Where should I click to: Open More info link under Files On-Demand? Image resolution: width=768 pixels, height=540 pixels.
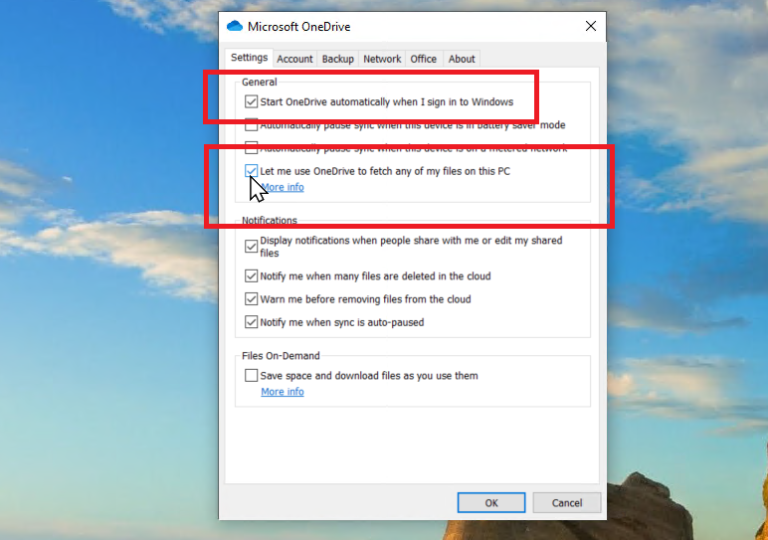pyautogui.click(x=282, y=392)
